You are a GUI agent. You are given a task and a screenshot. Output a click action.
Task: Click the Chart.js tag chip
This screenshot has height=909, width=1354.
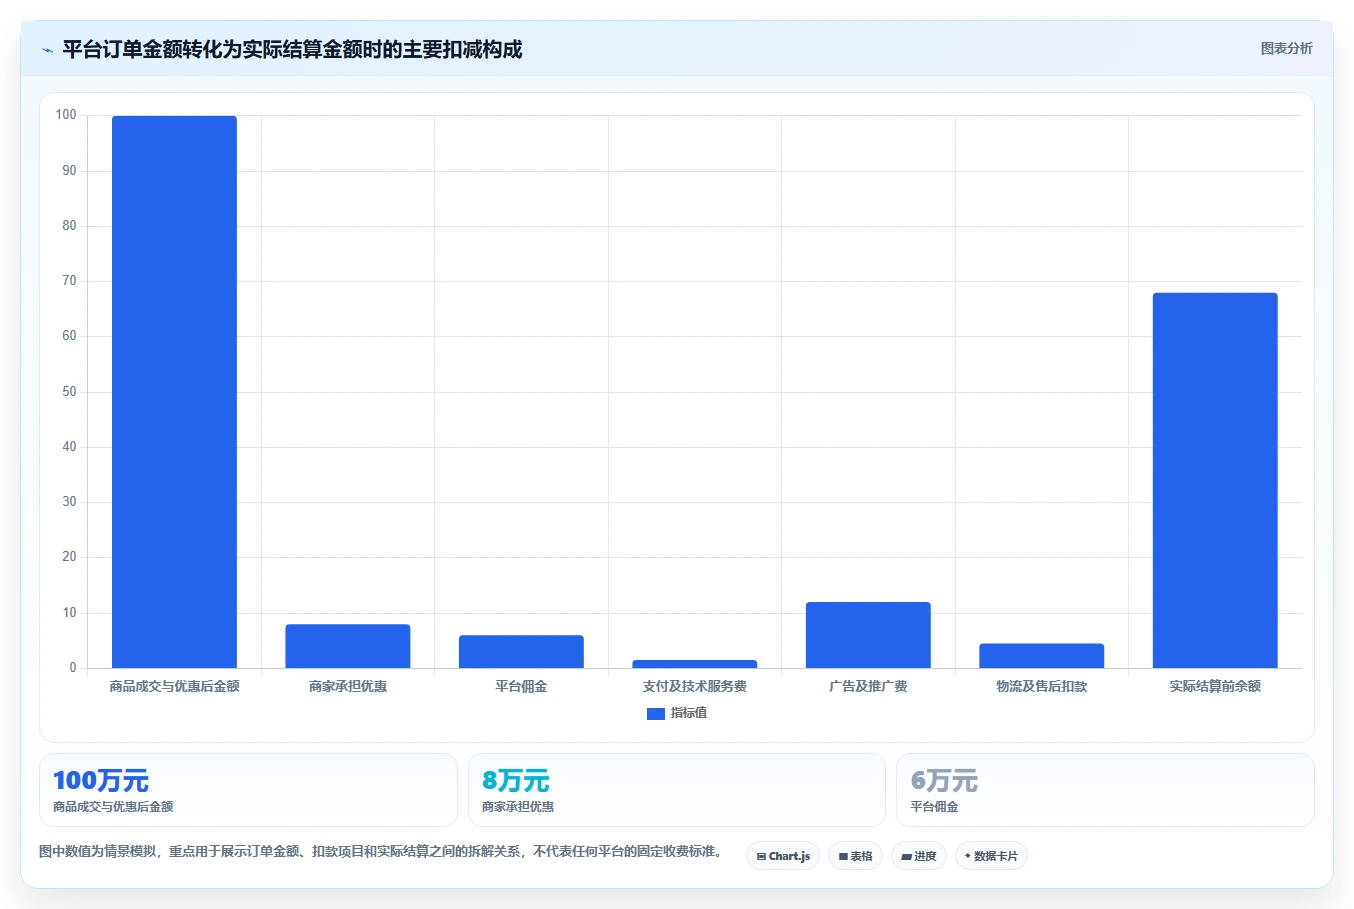click(783, 856)
